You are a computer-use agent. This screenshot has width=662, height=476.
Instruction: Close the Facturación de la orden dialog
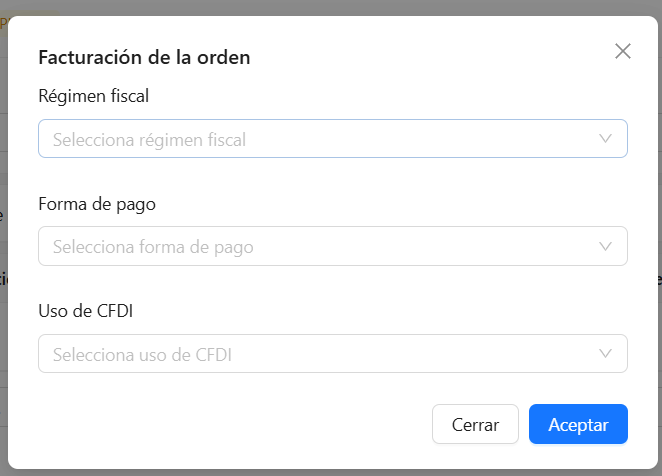click(x=623, y=51)
